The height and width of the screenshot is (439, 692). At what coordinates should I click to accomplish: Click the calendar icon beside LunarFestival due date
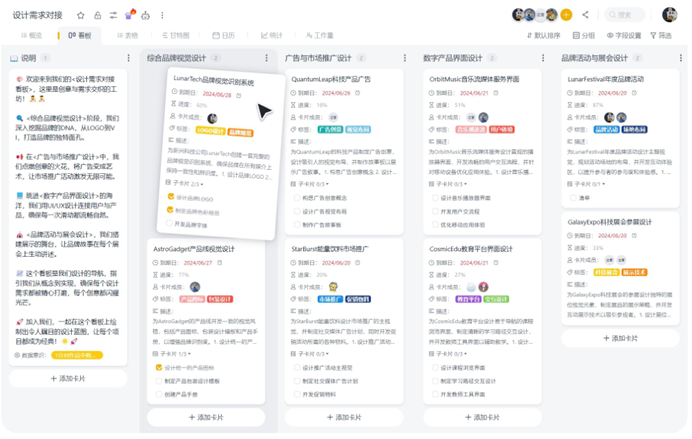tap(634, 93)
